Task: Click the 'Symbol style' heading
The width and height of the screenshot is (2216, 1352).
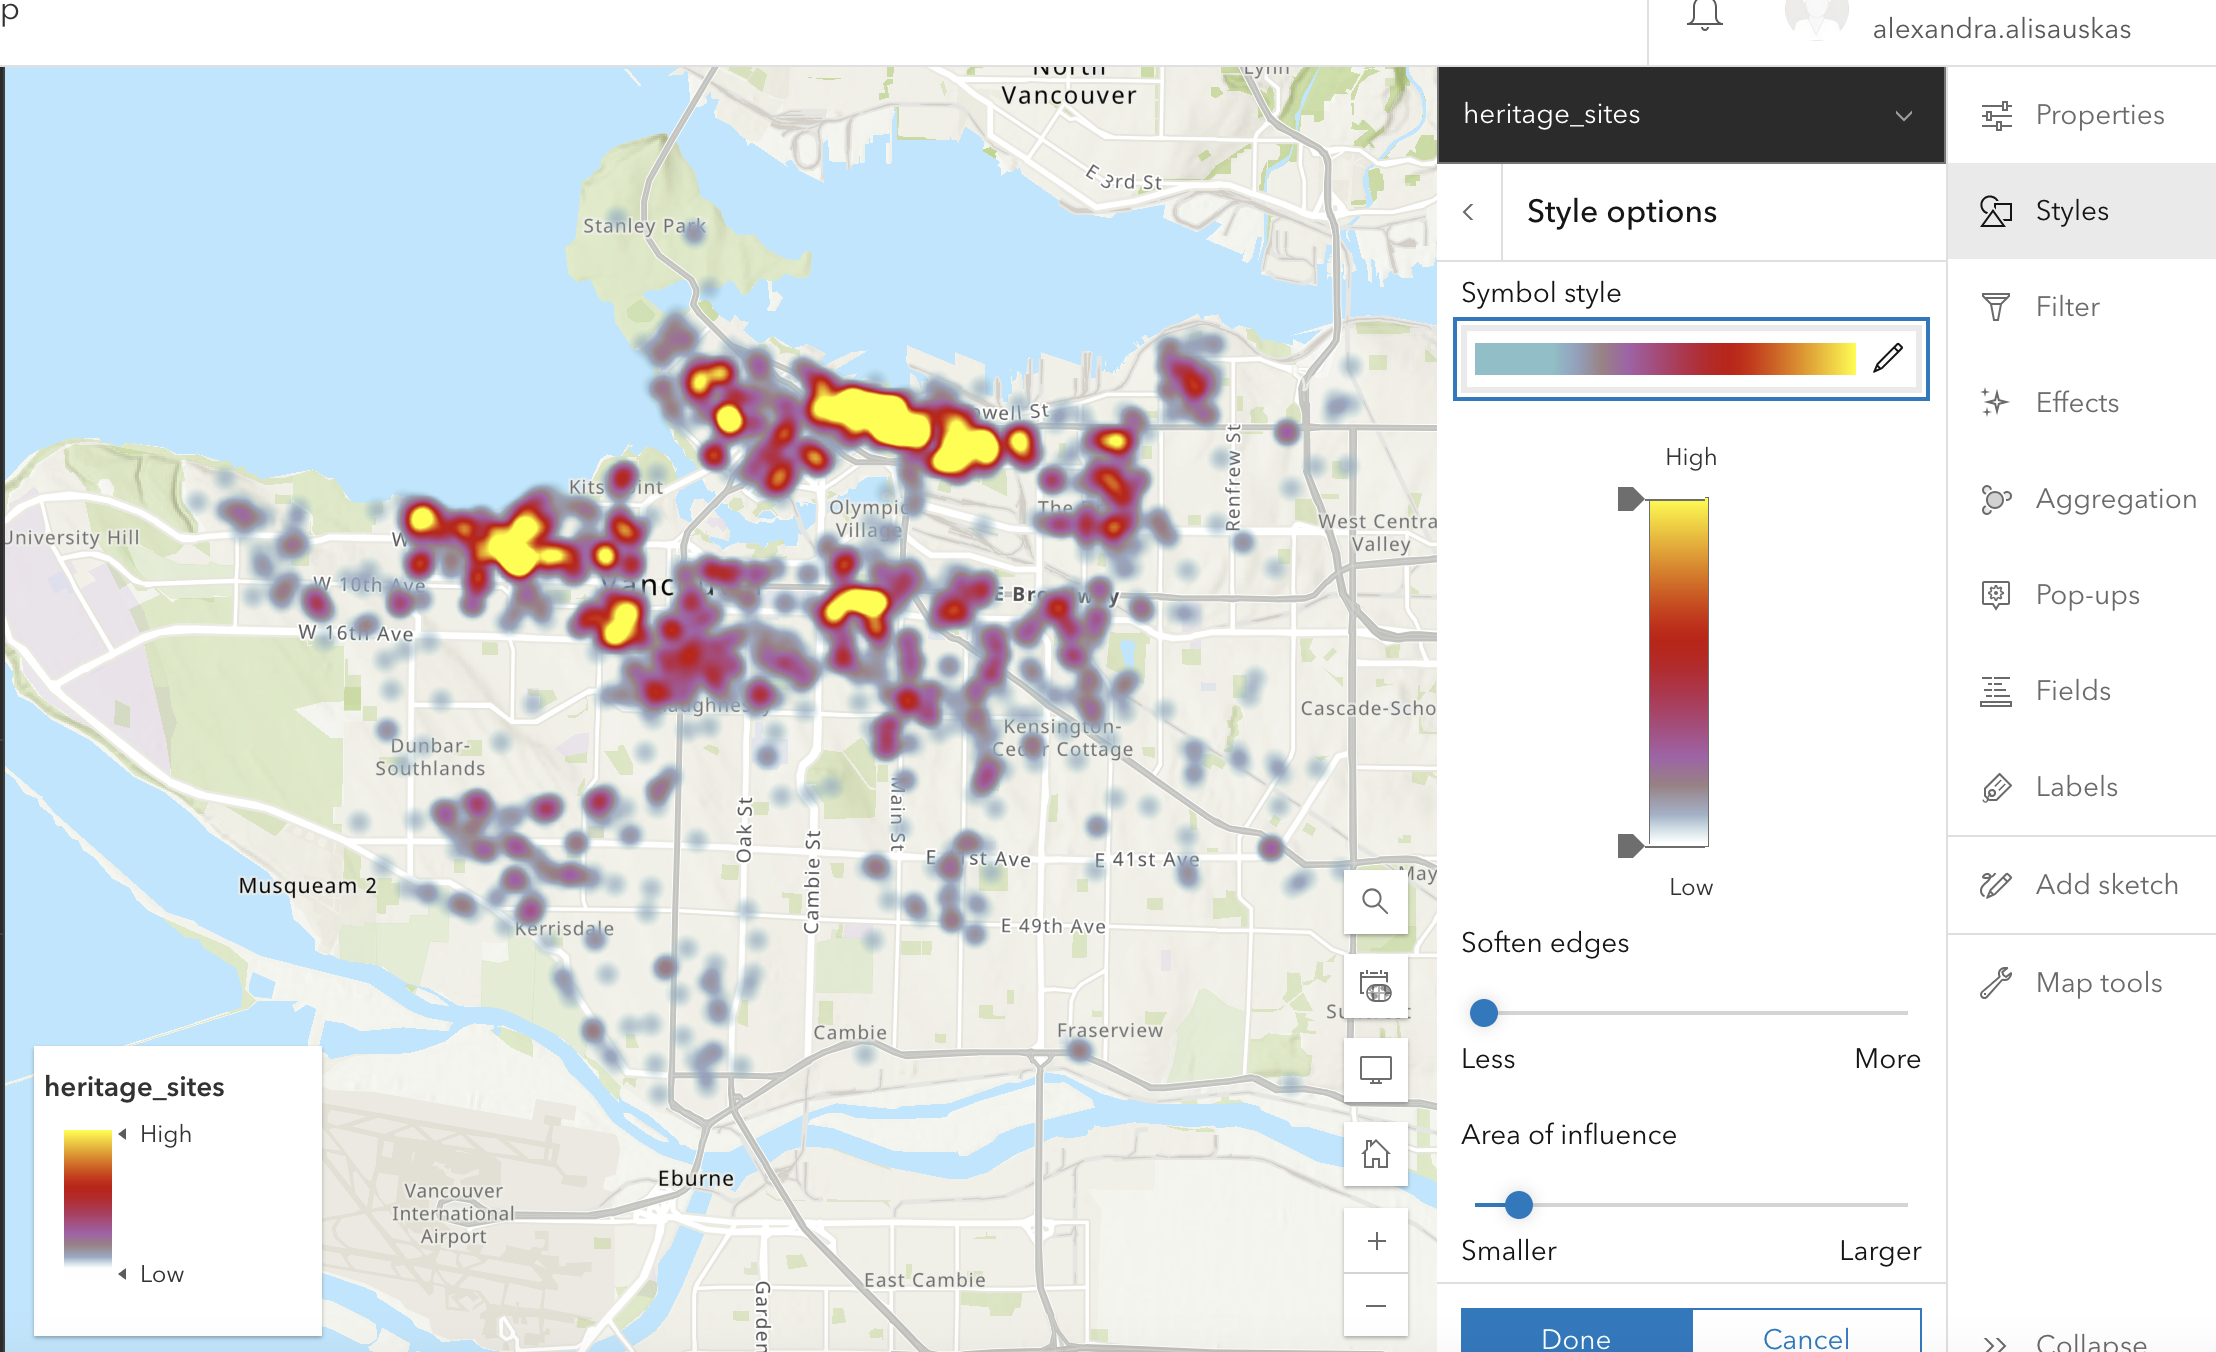Action: (1541, 293)
